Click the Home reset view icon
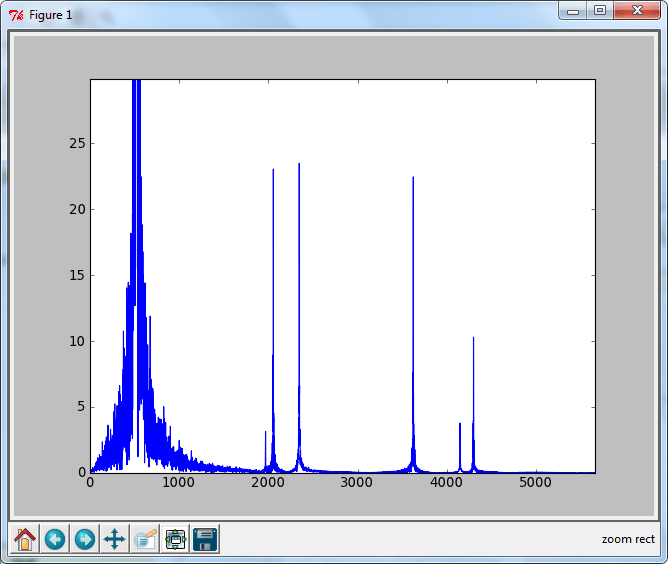The height and width of the screenshot is (564, 668). pyautogui.click(x=25, y=540)
